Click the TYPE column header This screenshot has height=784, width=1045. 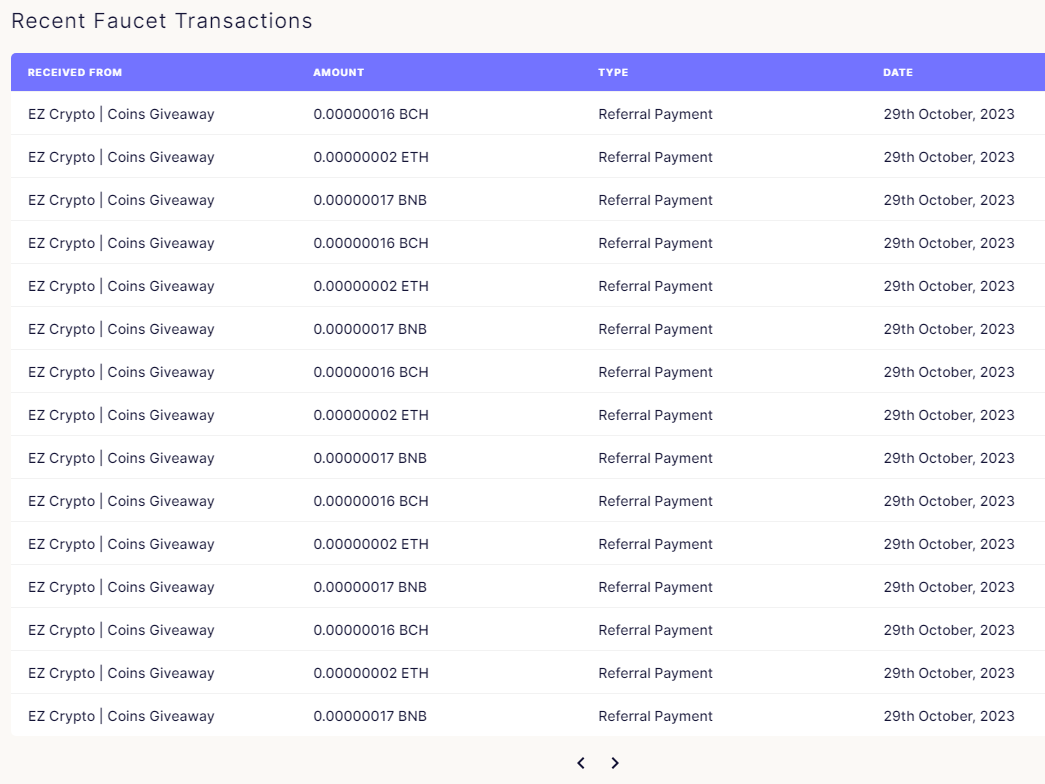(613, 72)
